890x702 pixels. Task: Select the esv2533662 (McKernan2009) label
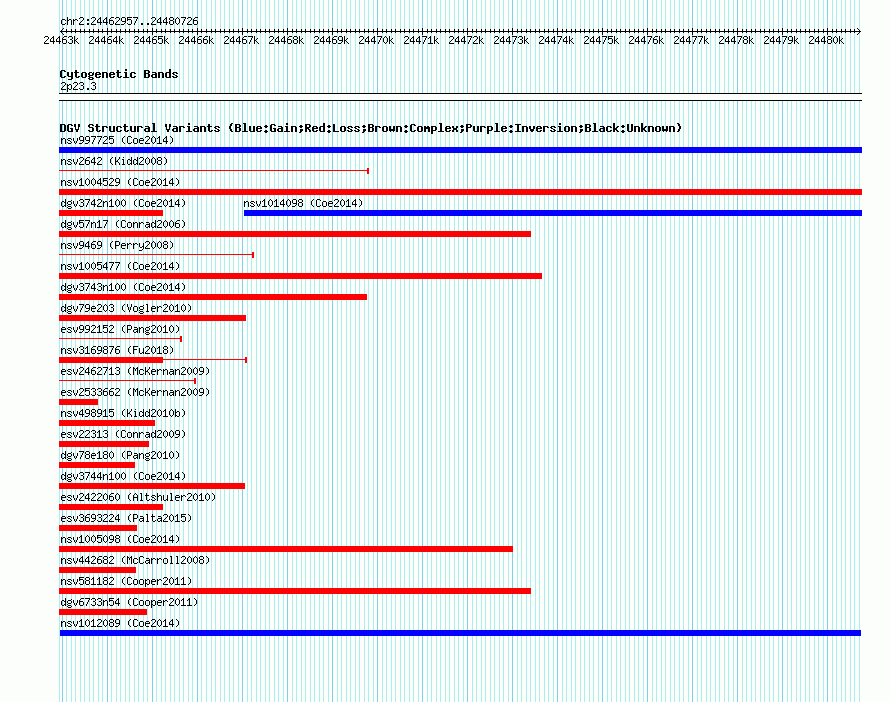[x=135, y=392]
